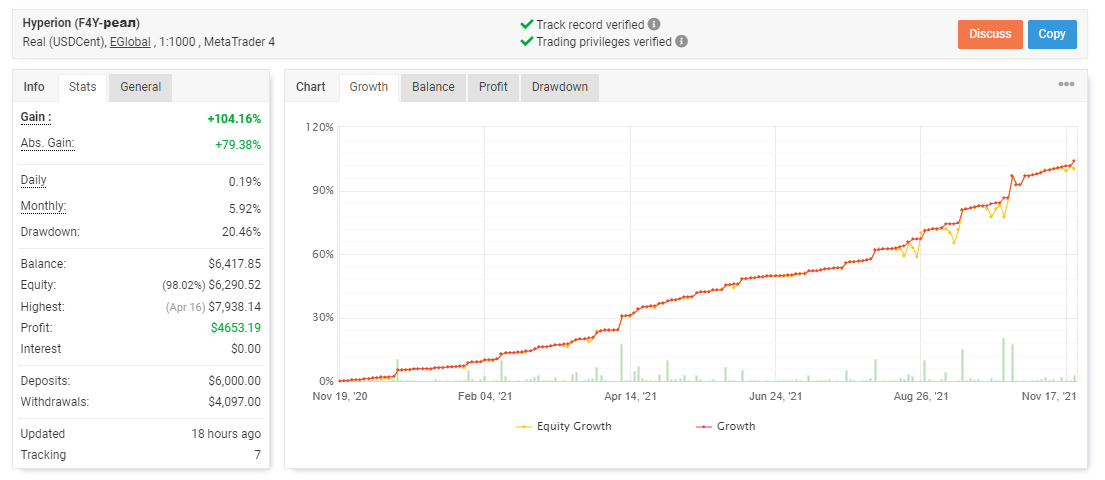
Task: Toggle Growth series in chart legend
Action: tap(725, 426)
